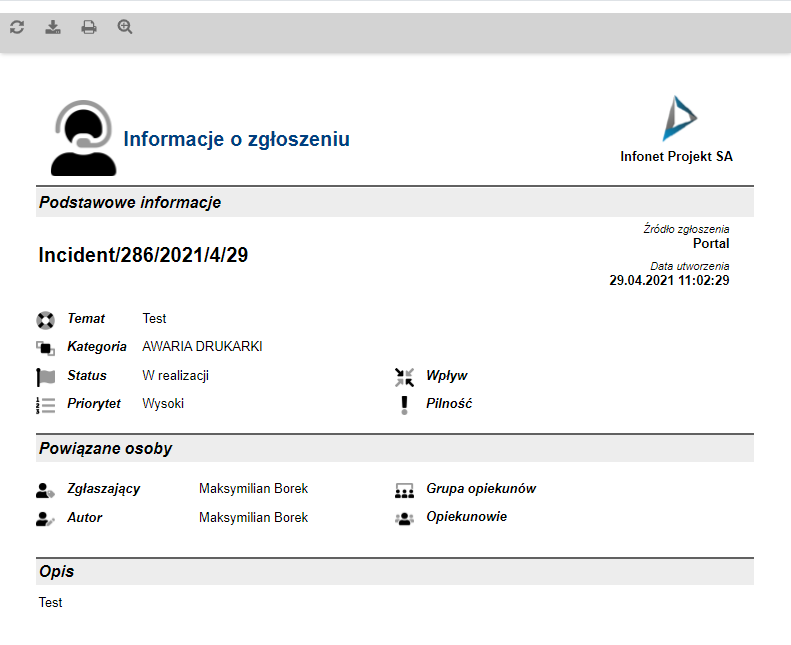Click the exclamation icon beside Pilność

click(x=404, y=405)
